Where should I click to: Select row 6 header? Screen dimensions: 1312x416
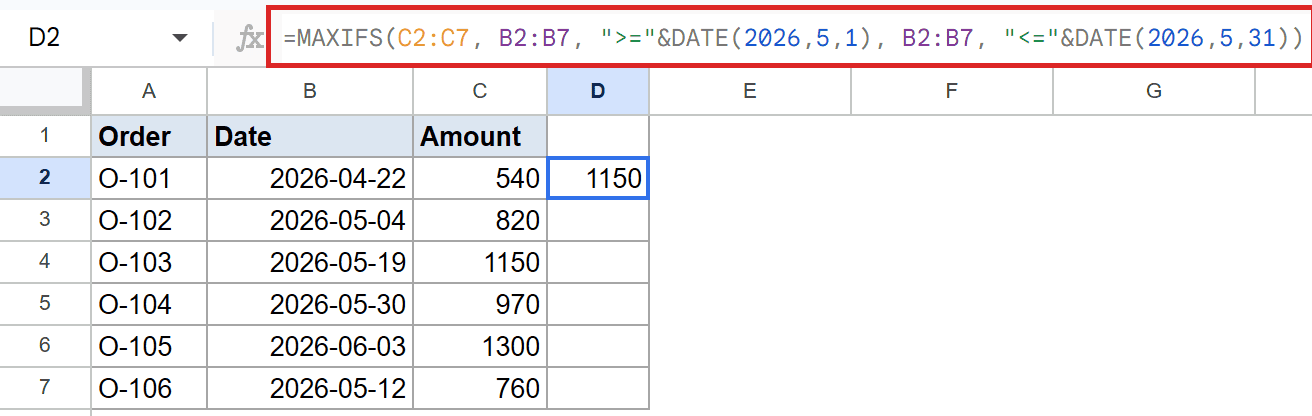(45, 346)
